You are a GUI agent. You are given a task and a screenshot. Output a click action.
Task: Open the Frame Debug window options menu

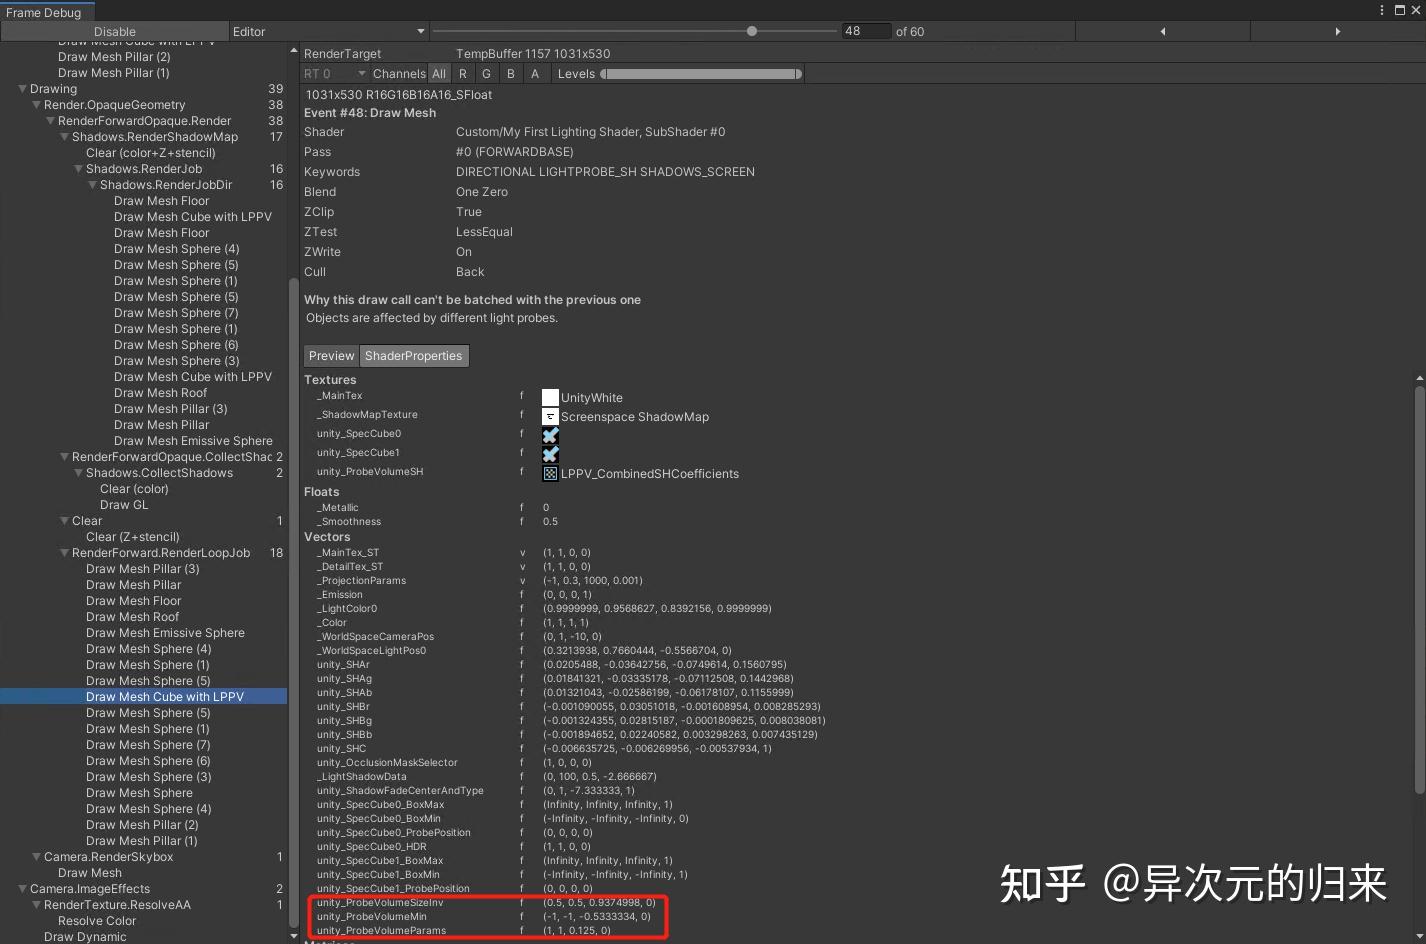click(1382, 10)
